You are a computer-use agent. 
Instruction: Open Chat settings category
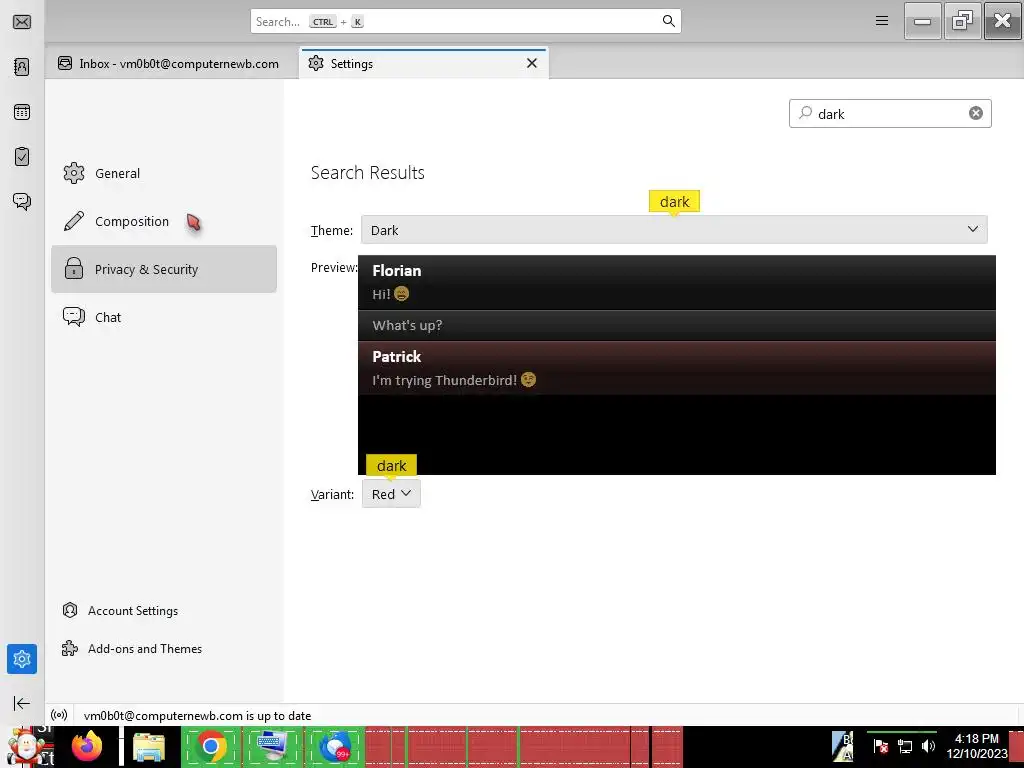point(164,317)
